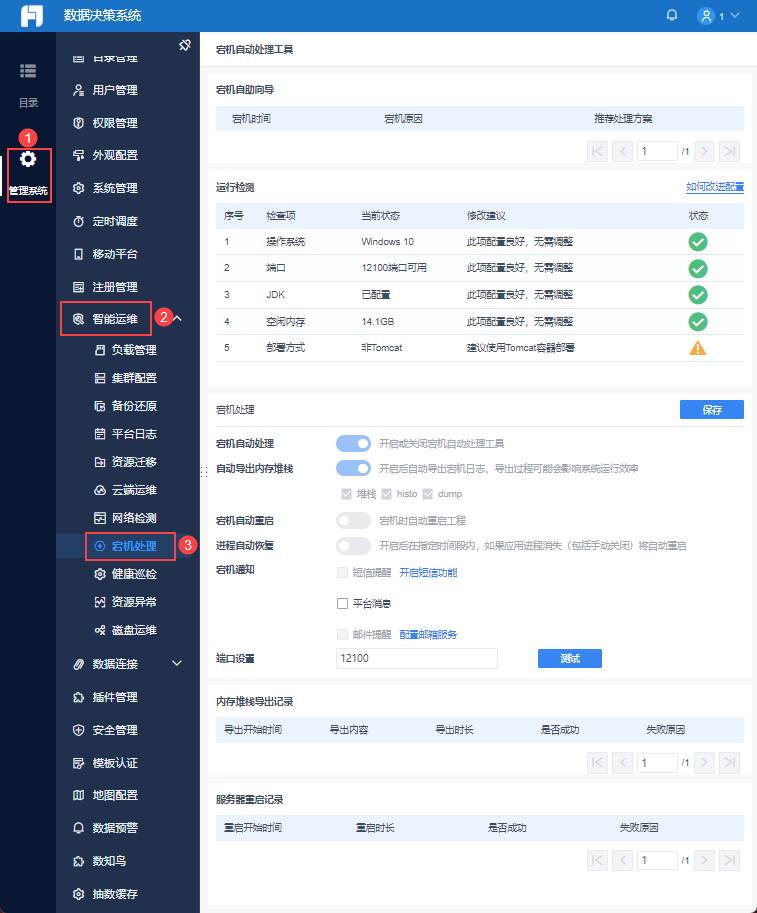Click the 保存 button

(x=712, y=409)
